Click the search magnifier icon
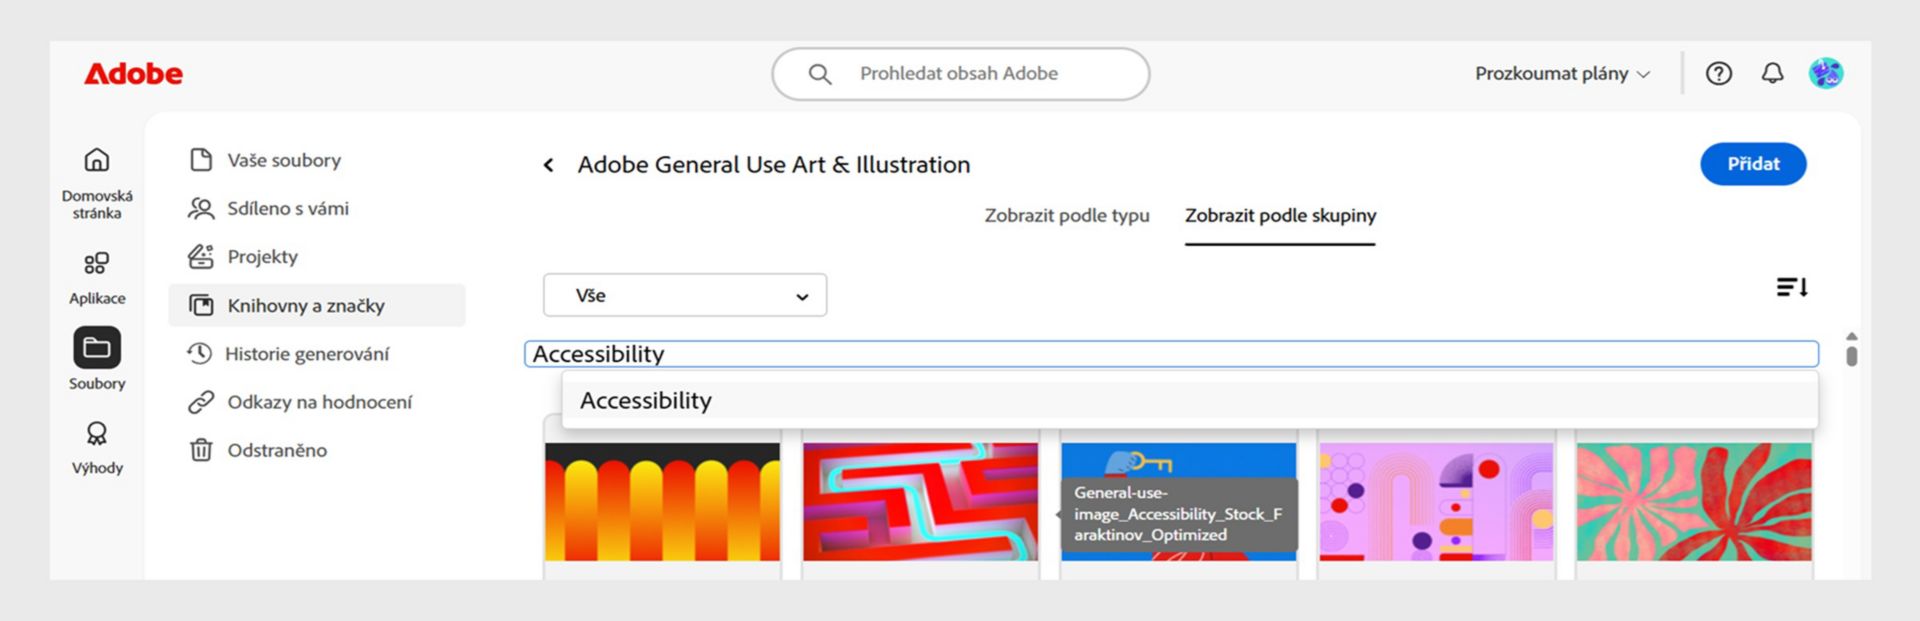 click(x=820, y=74)
